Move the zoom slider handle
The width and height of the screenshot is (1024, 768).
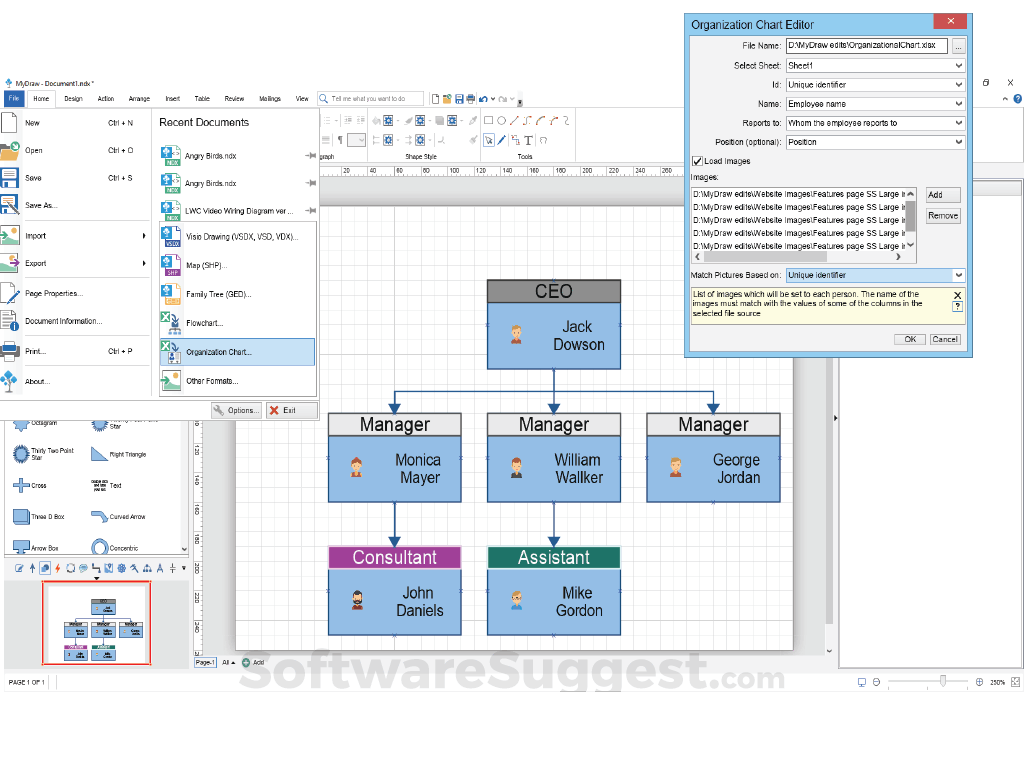click(943, 681)
